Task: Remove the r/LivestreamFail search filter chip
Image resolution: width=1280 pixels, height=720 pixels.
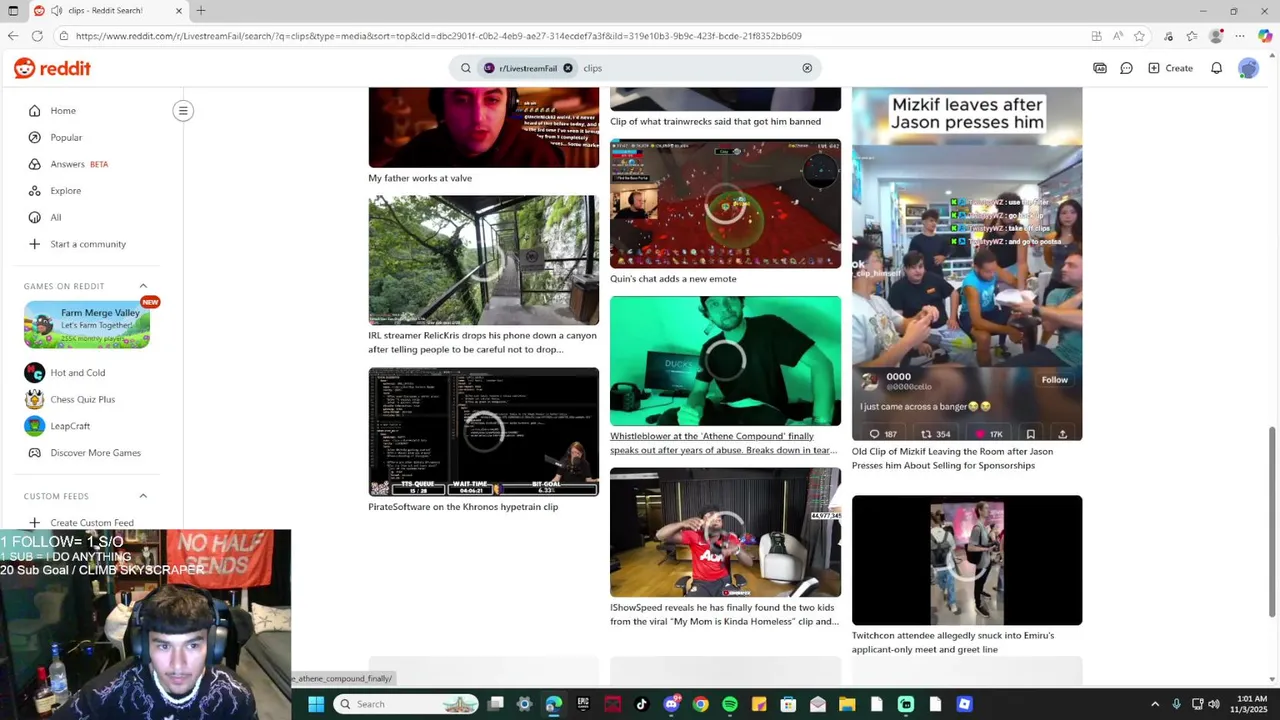Action: [567, 68]
